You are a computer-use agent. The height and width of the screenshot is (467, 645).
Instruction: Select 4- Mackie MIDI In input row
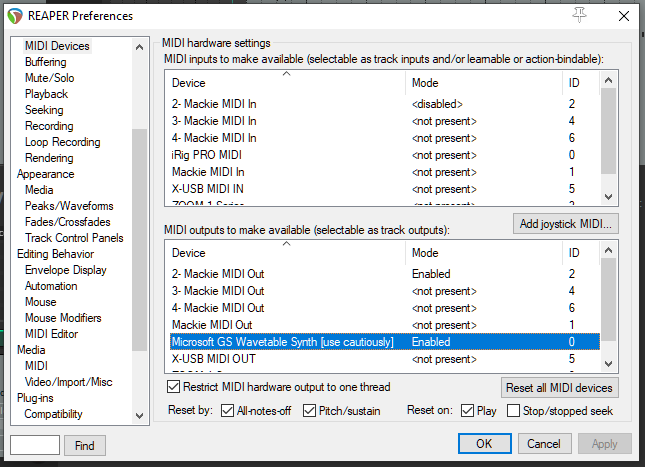click(x=385, y=138)
